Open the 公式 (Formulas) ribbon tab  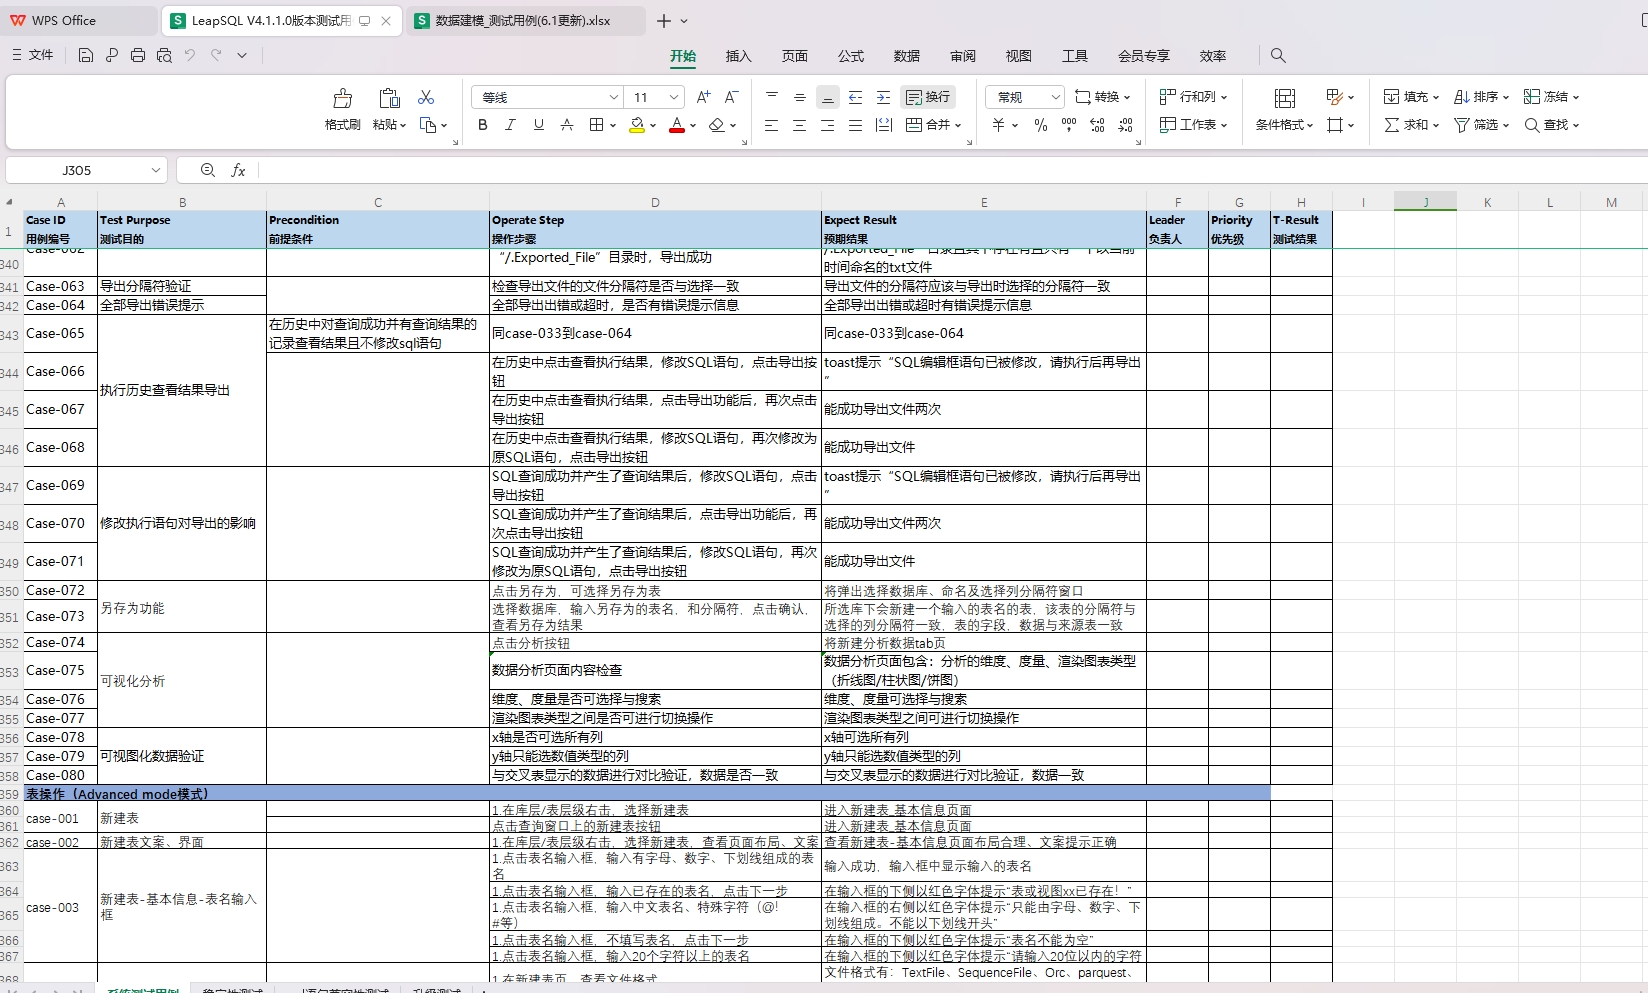pyautogui.click(x=851, y=56)
